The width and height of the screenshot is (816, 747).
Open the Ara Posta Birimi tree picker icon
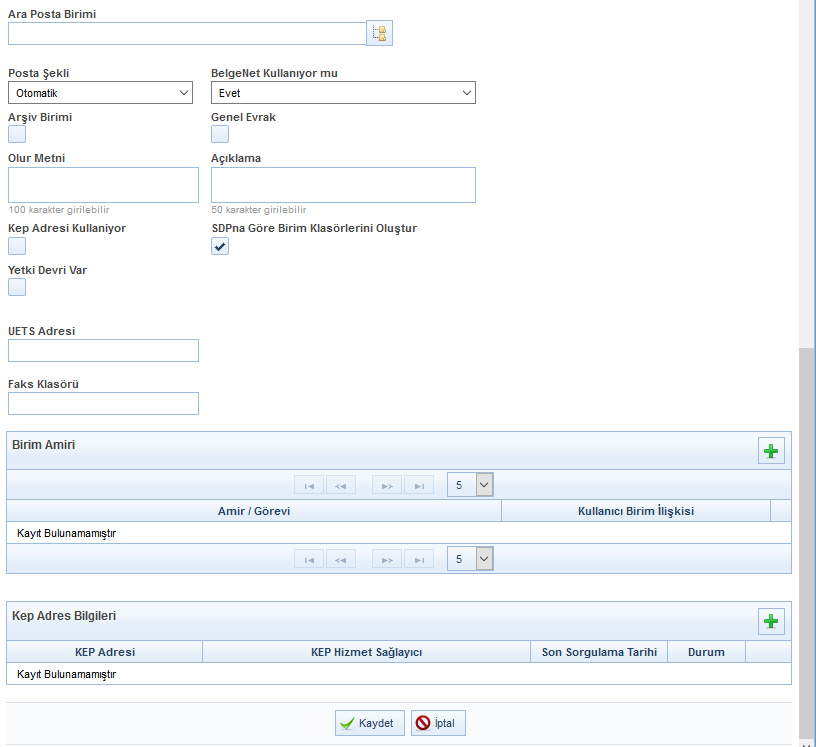click(379, 33)
